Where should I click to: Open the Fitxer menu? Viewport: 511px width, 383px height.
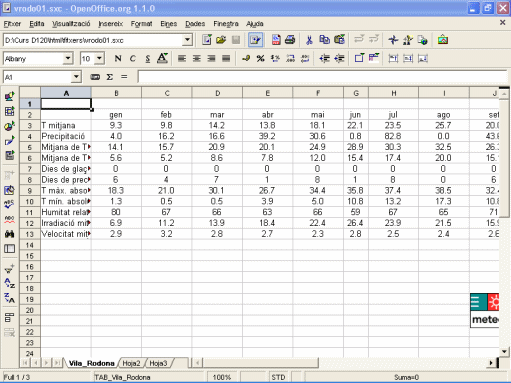(x=12, y=24)
